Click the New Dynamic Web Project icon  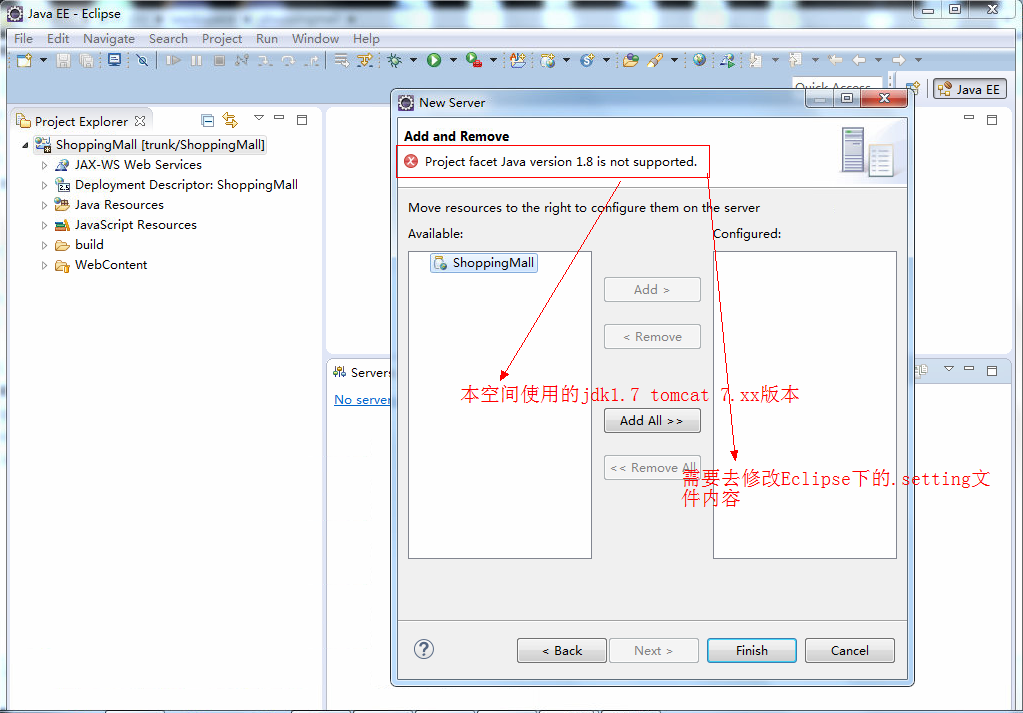pos(547,61)
